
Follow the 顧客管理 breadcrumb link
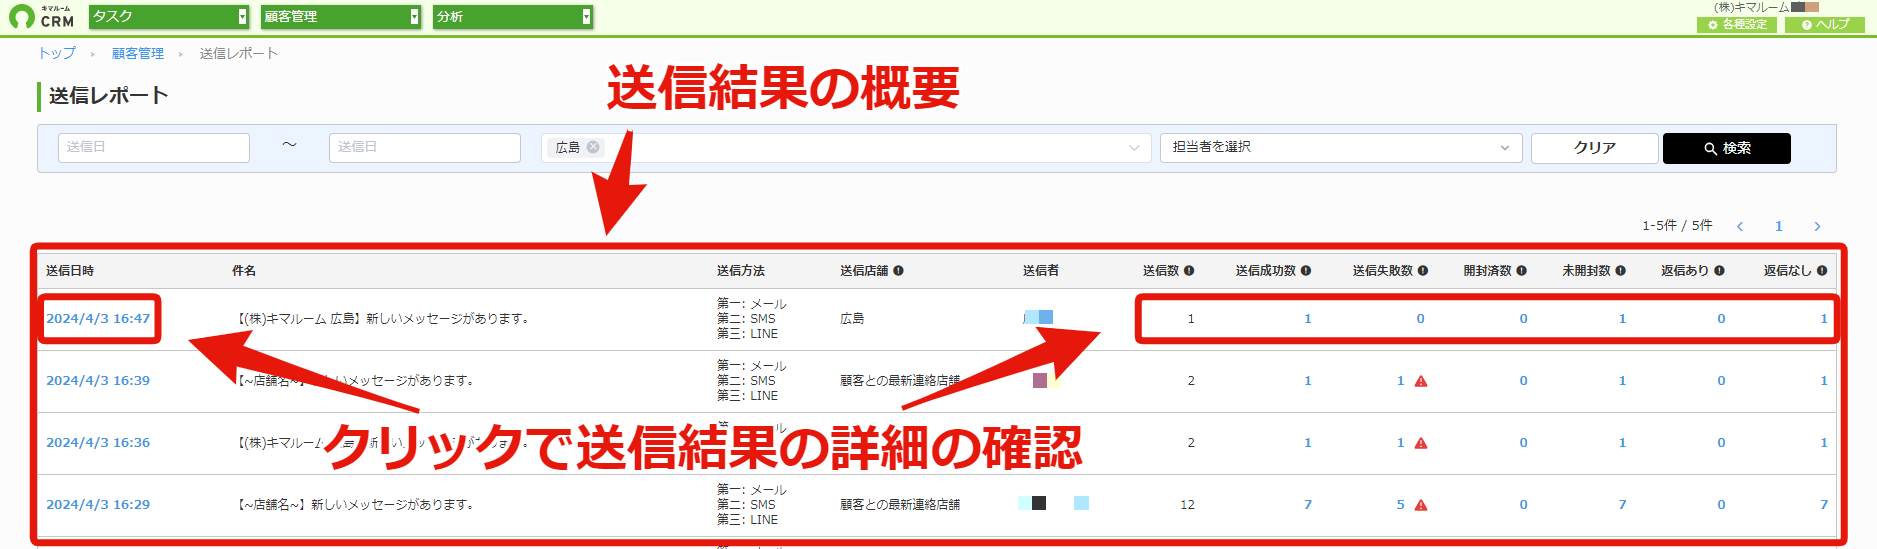click(138, 54)
